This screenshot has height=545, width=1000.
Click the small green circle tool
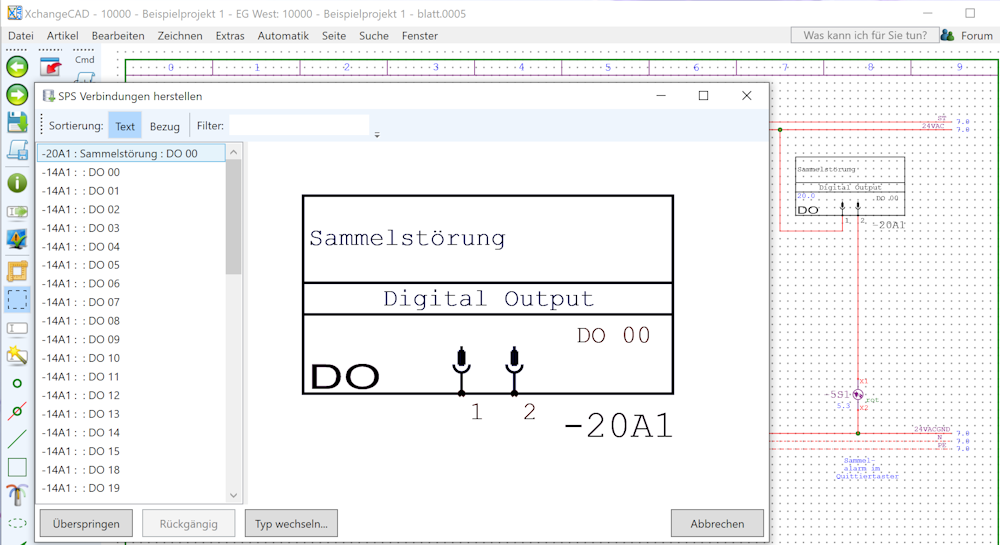(17, 384)
